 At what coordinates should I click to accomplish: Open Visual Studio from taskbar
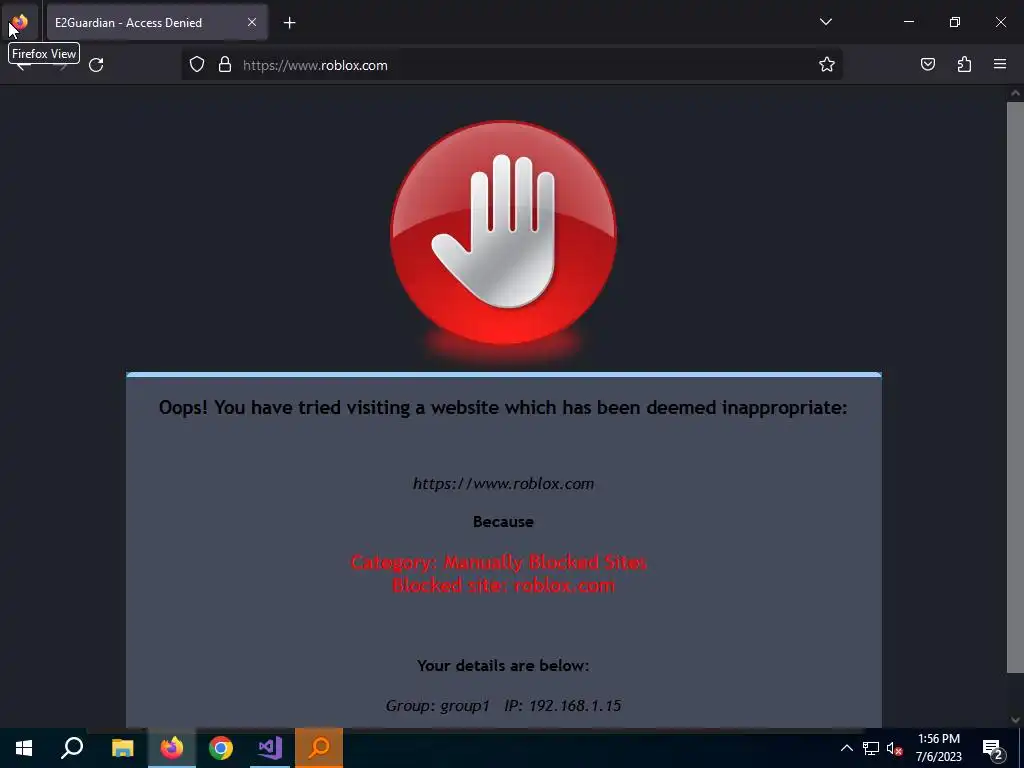(270, 748)
